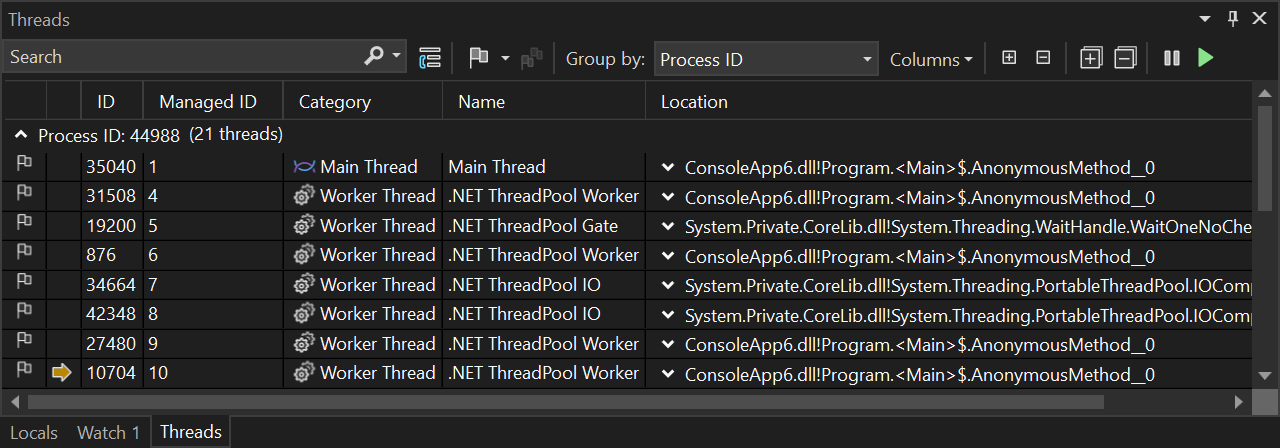1280x448 pixels.
Task: Click in the Search threads field
Action: (x=180, y=57)
